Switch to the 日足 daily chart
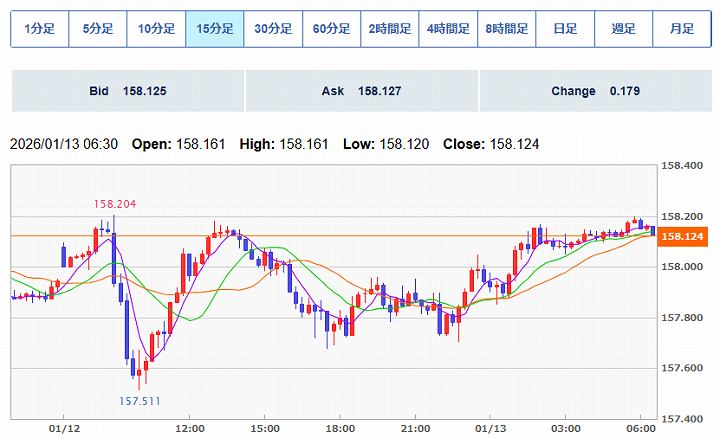720x438 pixels. pyautogui.click(x=565, y=29)
